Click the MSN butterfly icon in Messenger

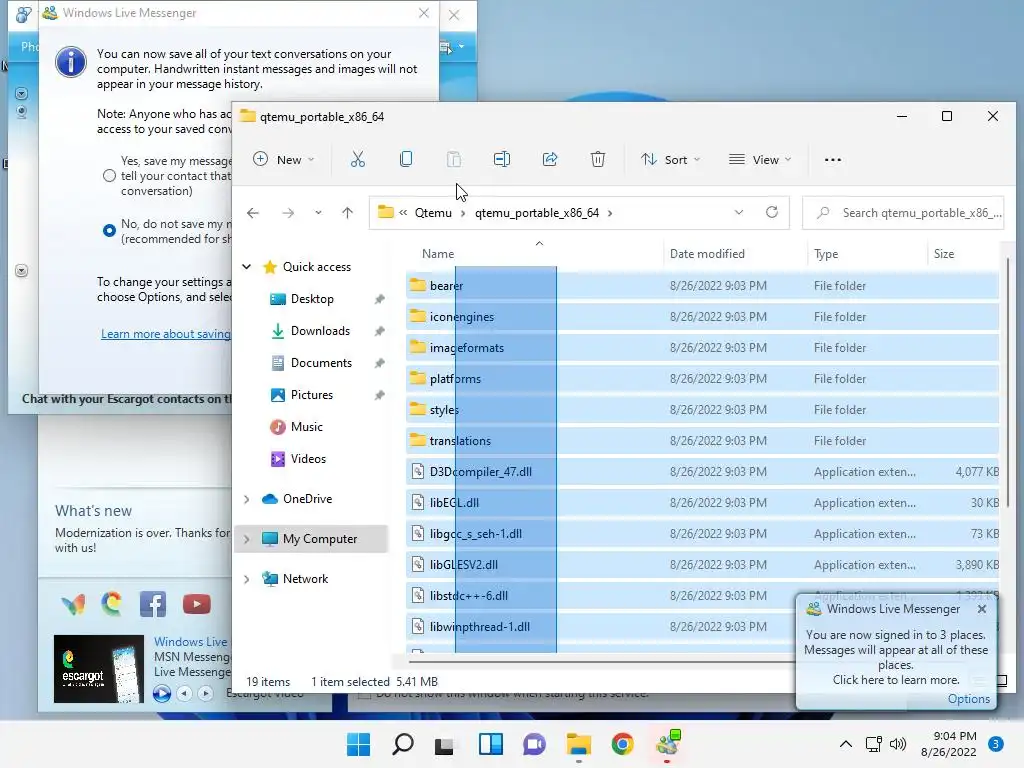click(x=73, y=605)
